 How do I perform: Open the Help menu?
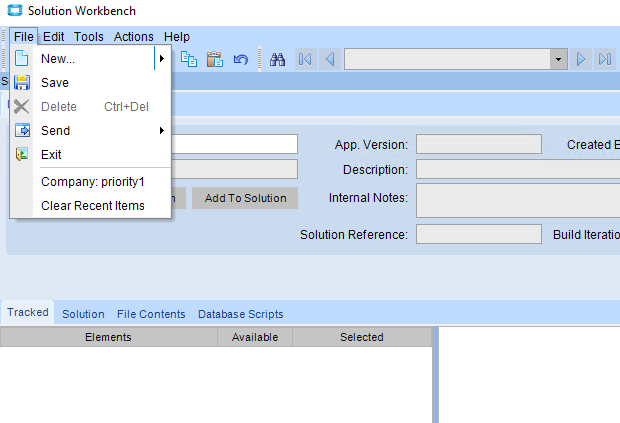tap(177, 37)
